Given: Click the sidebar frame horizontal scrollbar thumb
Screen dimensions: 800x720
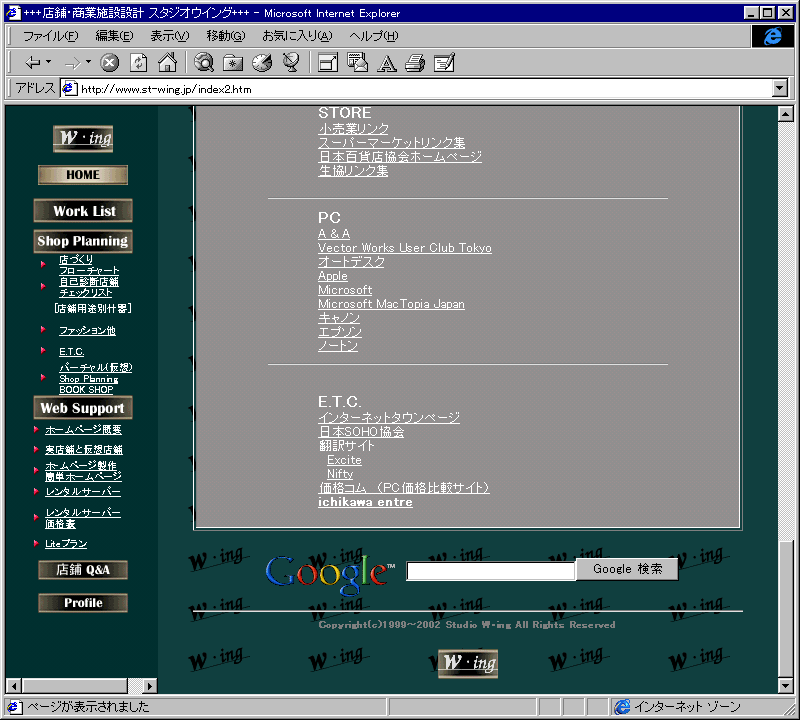Looking at the screenshot, I should (74, 686).
